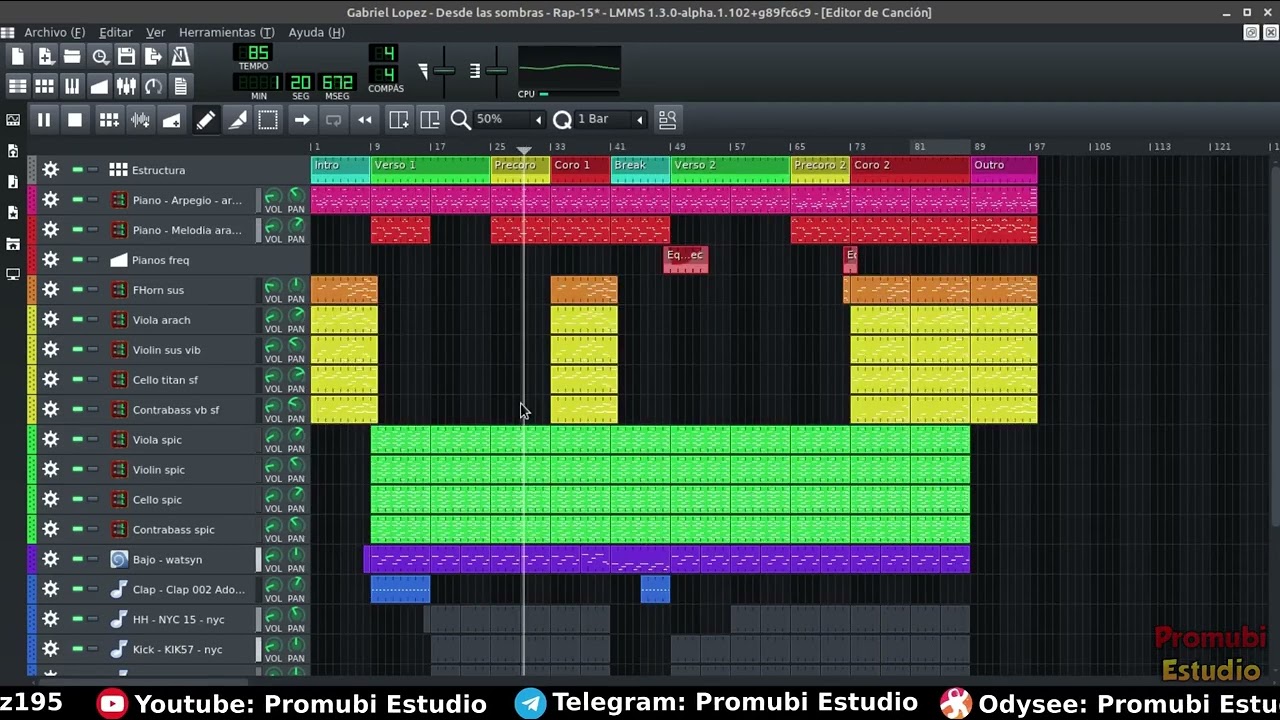Add a beat/bassline track

tap(109, 120)
